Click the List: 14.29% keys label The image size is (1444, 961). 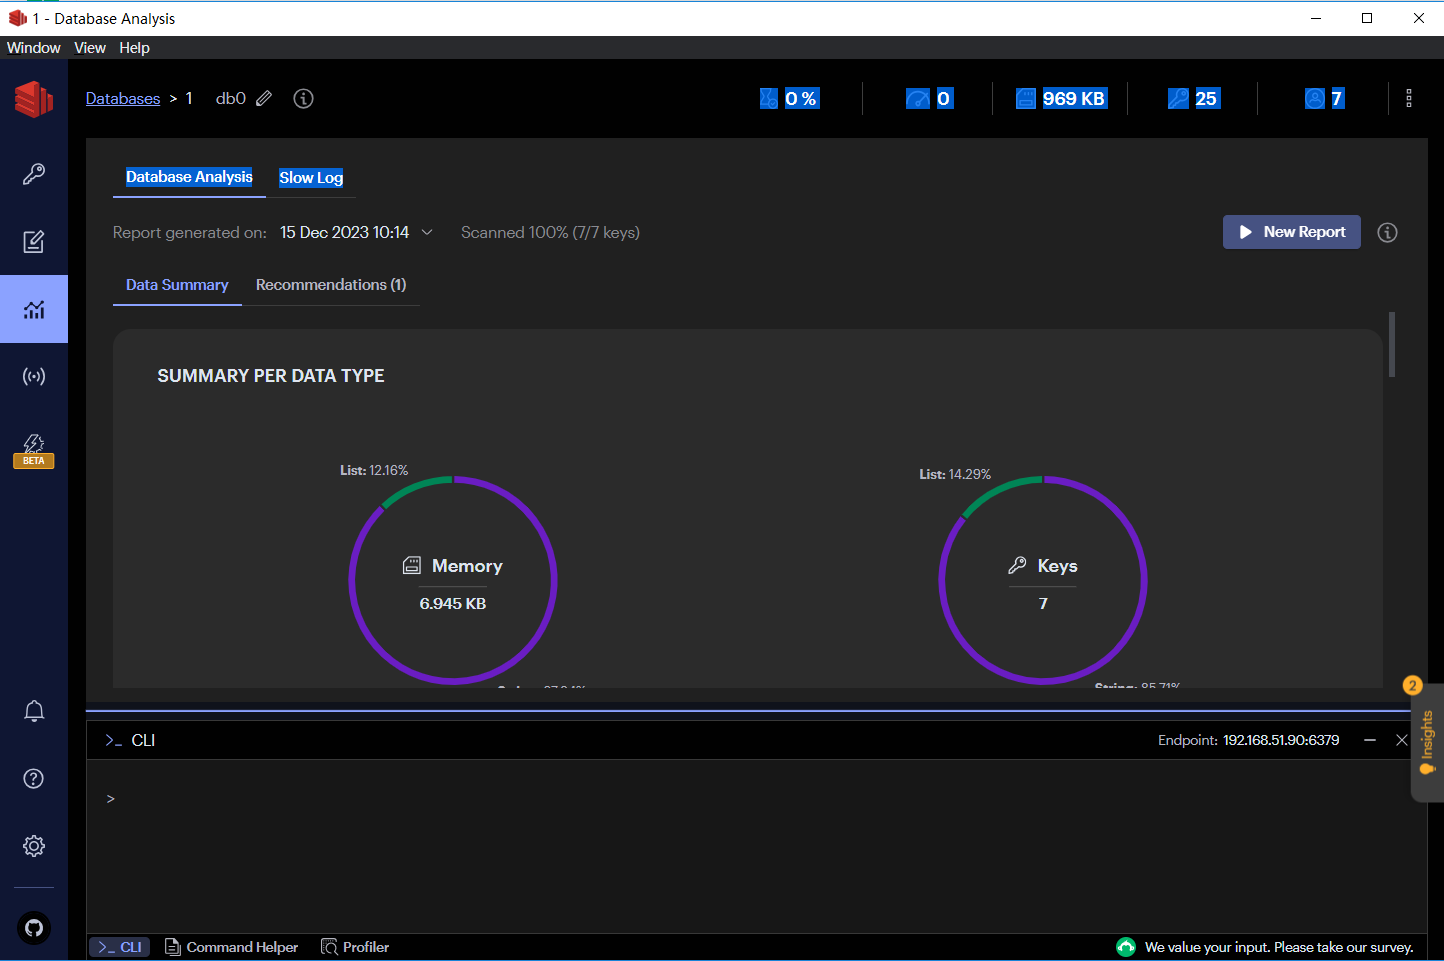(955, 474)
